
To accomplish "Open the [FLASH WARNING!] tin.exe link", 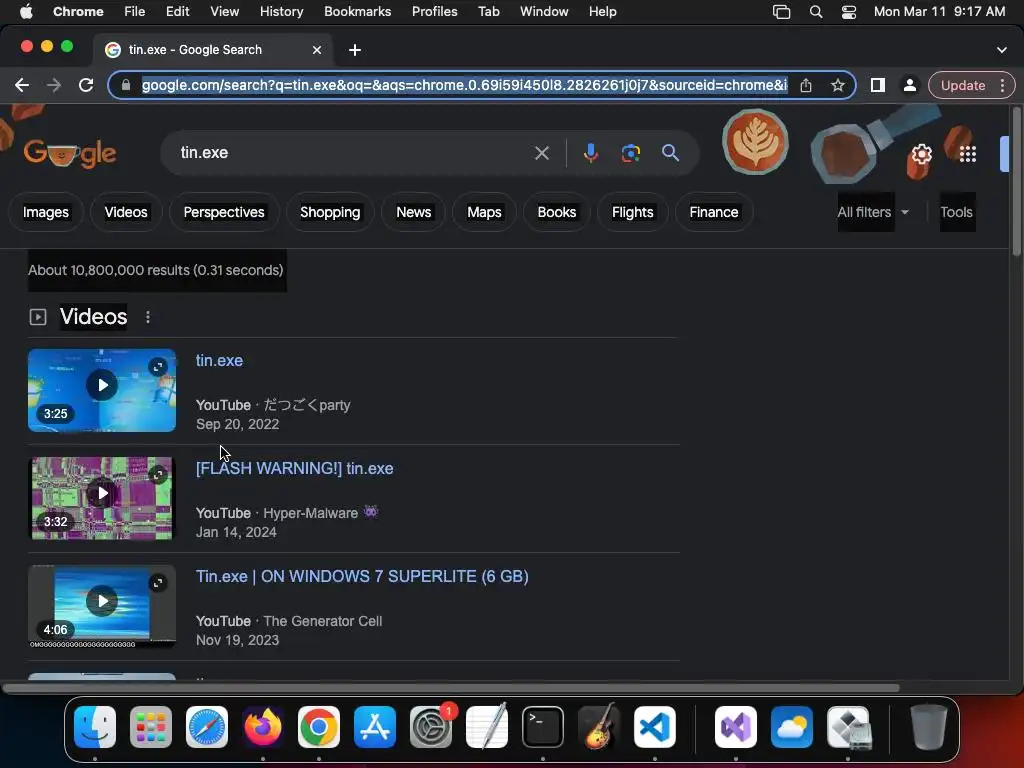I will [295, 468].
